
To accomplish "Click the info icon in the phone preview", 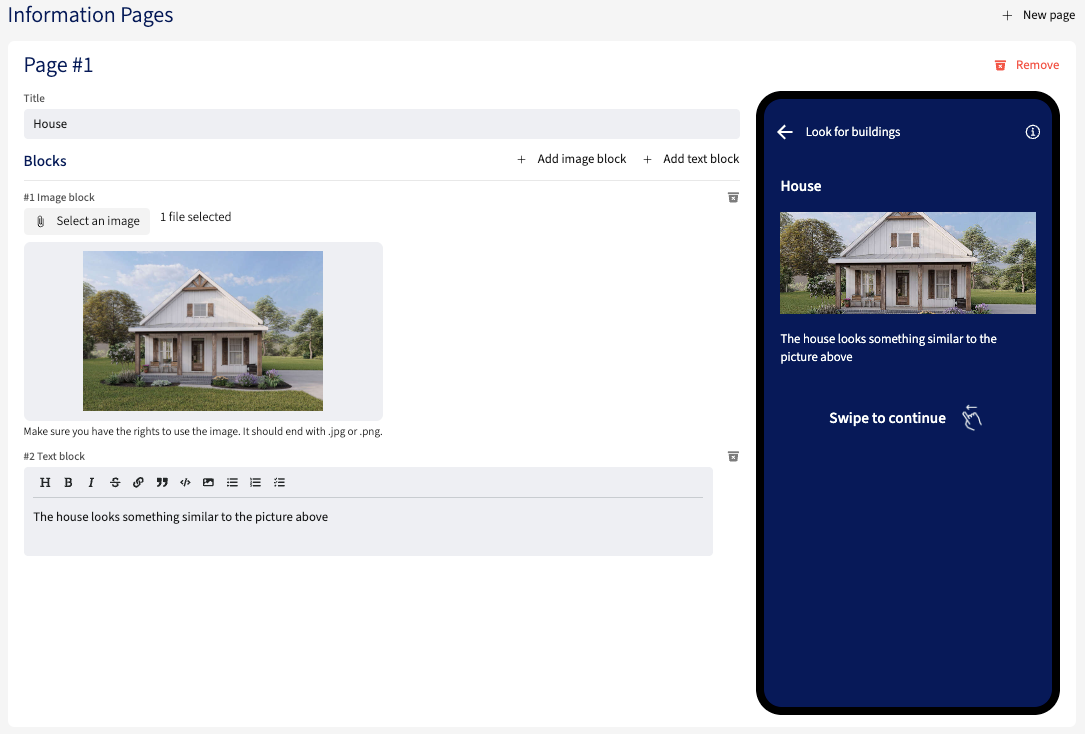I will click(x=1033, y=132).
